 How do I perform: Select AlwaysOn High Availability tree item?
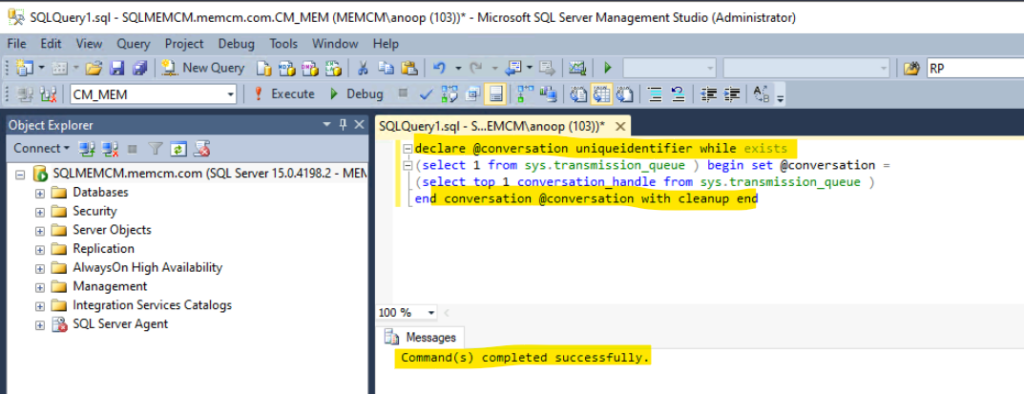point(148,267)
